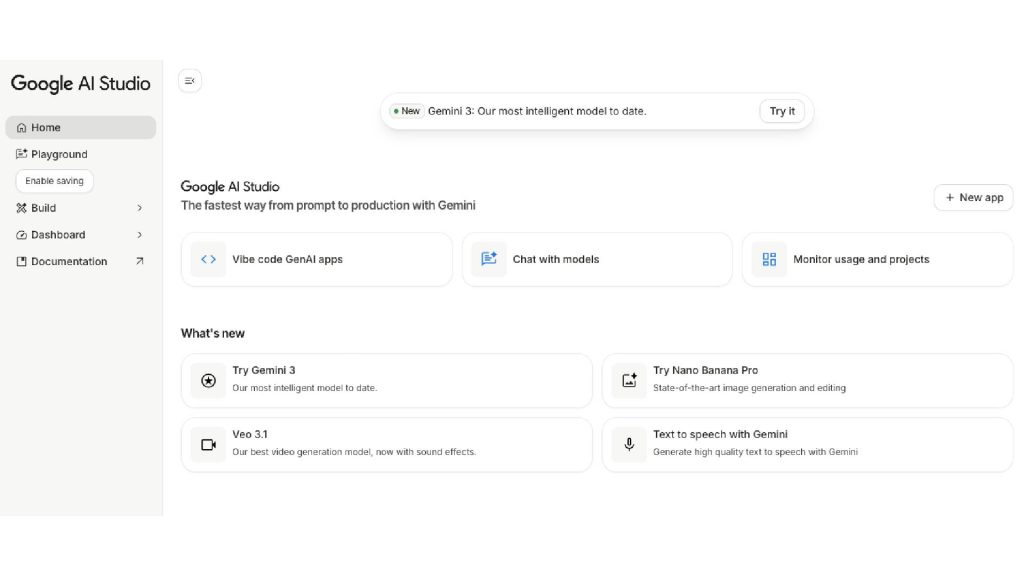Collapse the sidebar with the toggle icon
The height and width of the screenshot is (576, 1024).
[190, 81]
